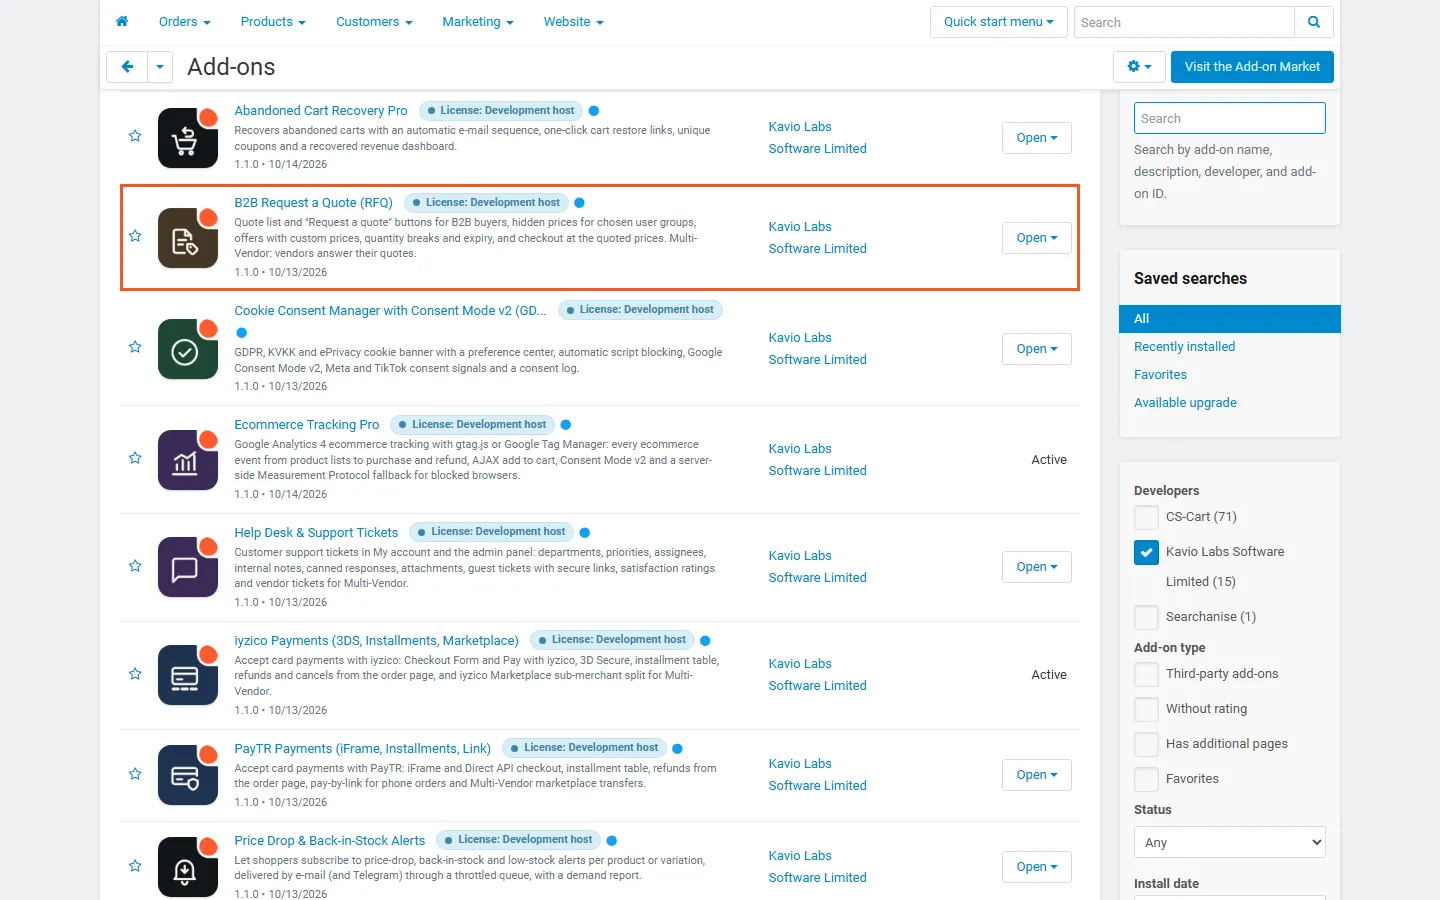Open the Products menu
Viewport: 1440px width, 900px height.
(x=273, y=22)
